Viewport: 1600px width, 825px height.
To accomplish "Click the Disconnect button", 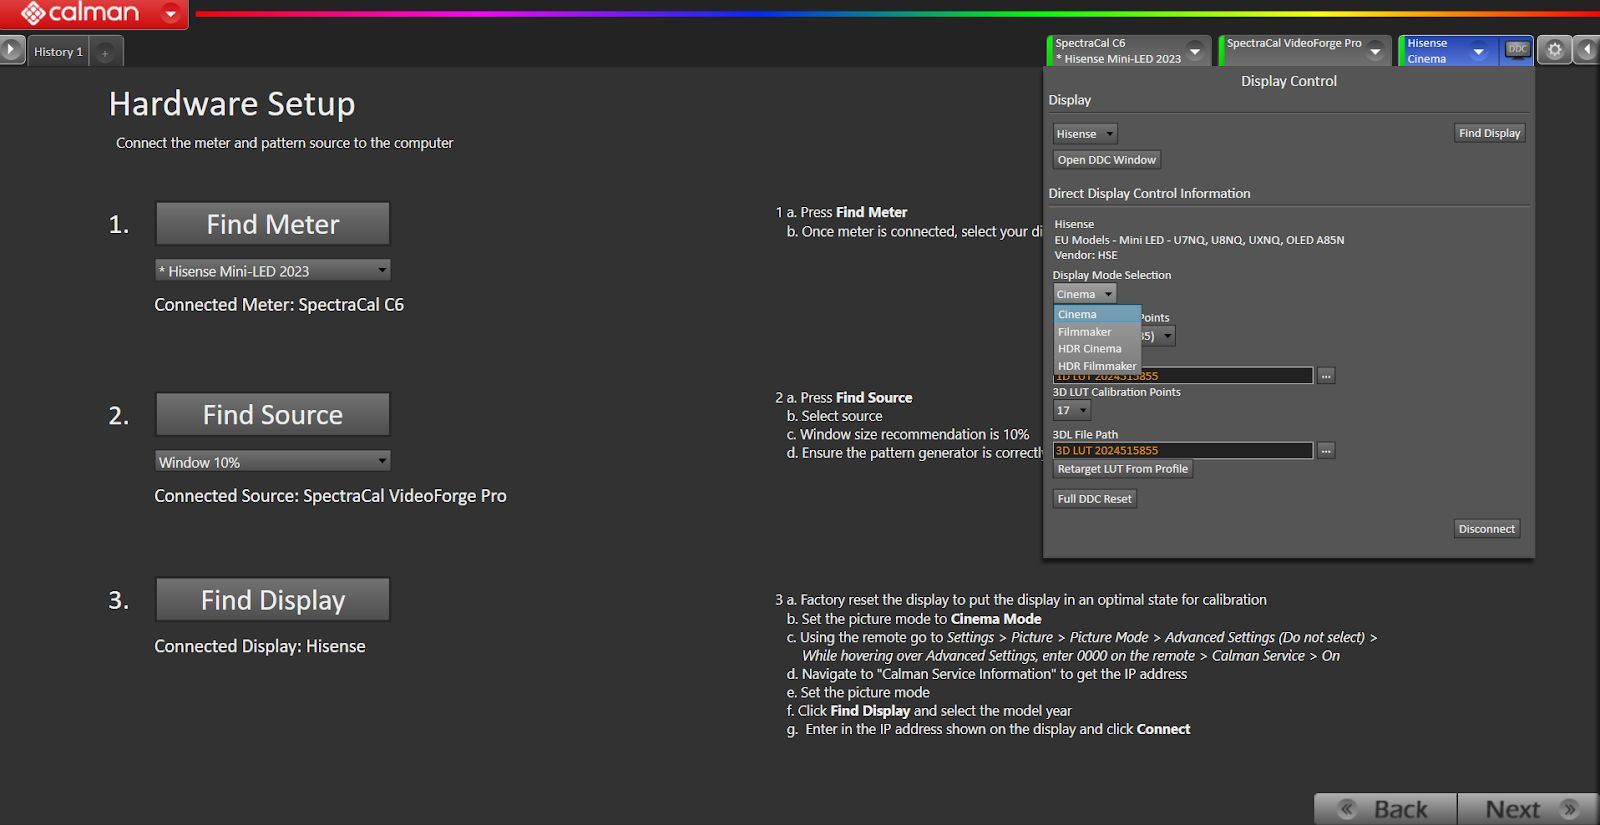I will click(1486, 529).
